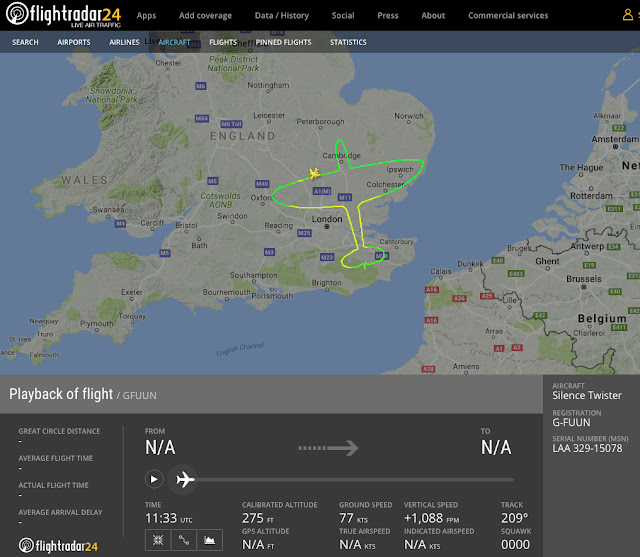Click the Flightradar24 logo in the header

[64, 15]
